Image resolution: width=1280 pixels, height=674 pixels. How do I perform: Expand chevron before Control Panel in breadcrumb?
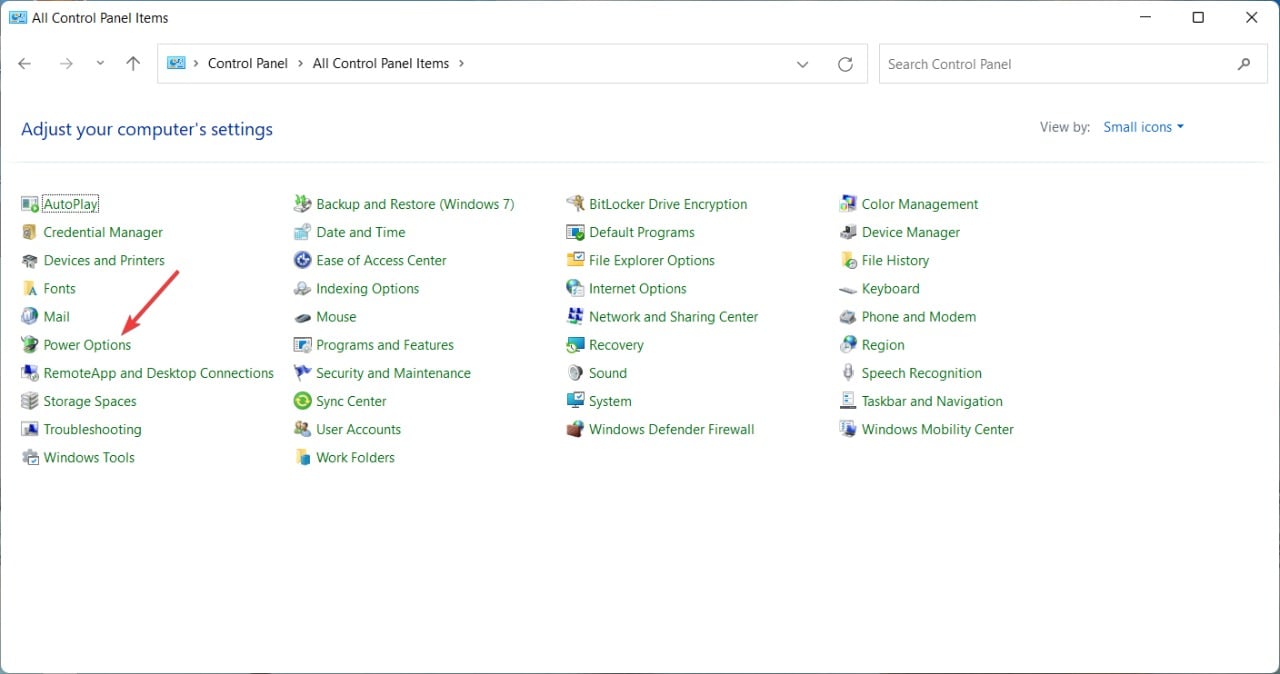pyautogui.click(x=195, y=63)
